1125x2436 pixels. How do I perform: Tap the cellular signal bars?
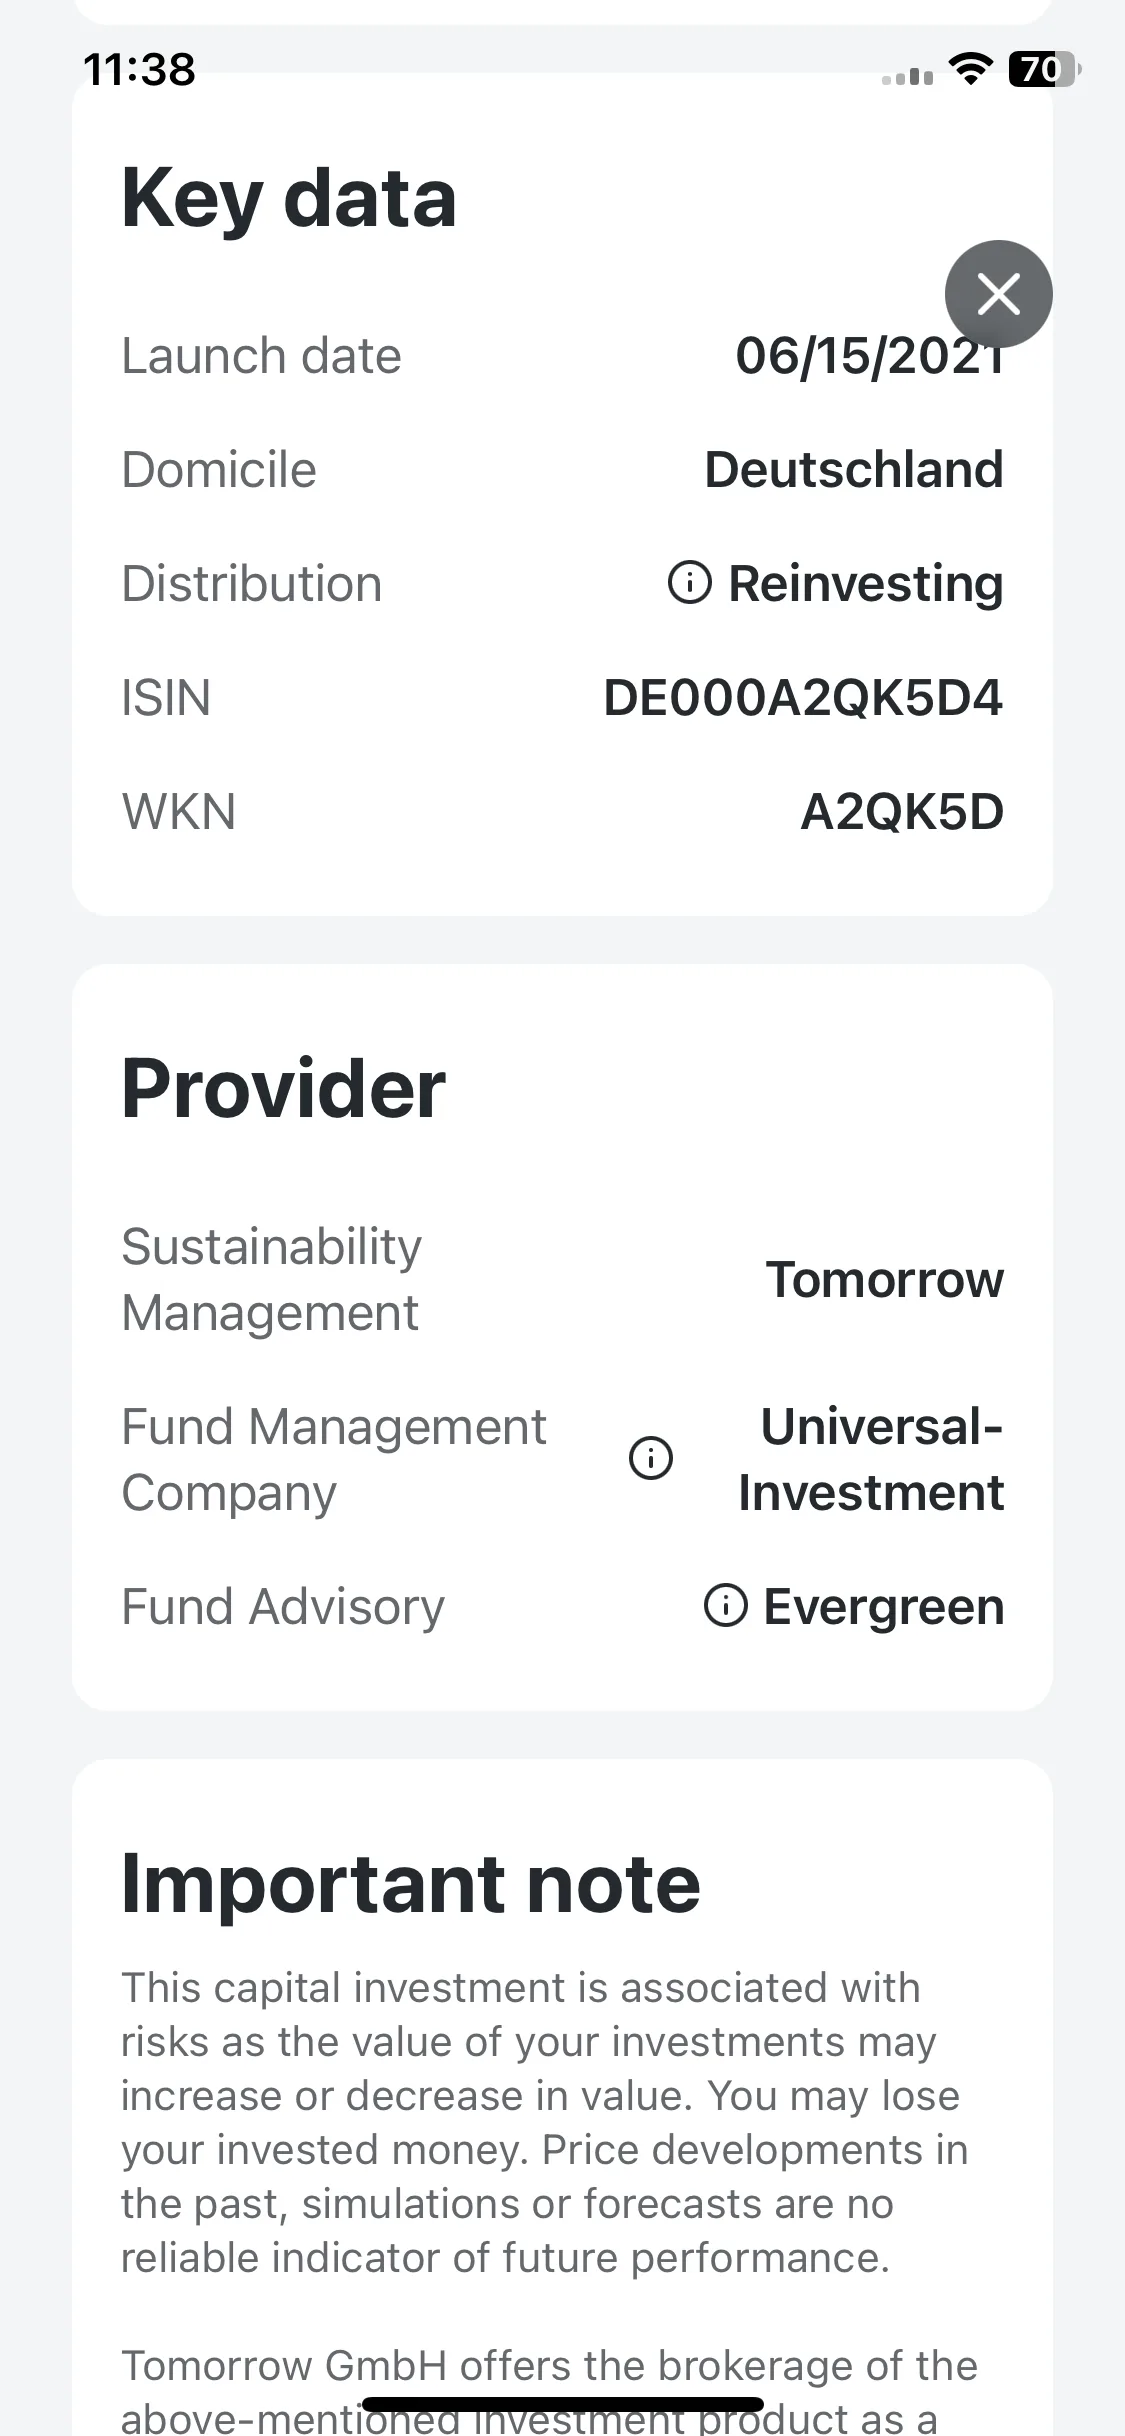(x=908, y=76)
